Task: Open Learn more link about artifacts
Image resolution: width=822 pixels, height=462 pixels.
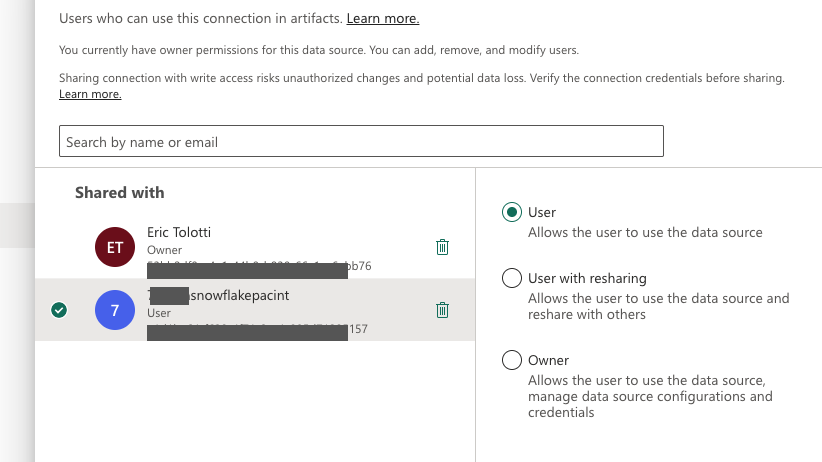Action: tap(383, 19)
